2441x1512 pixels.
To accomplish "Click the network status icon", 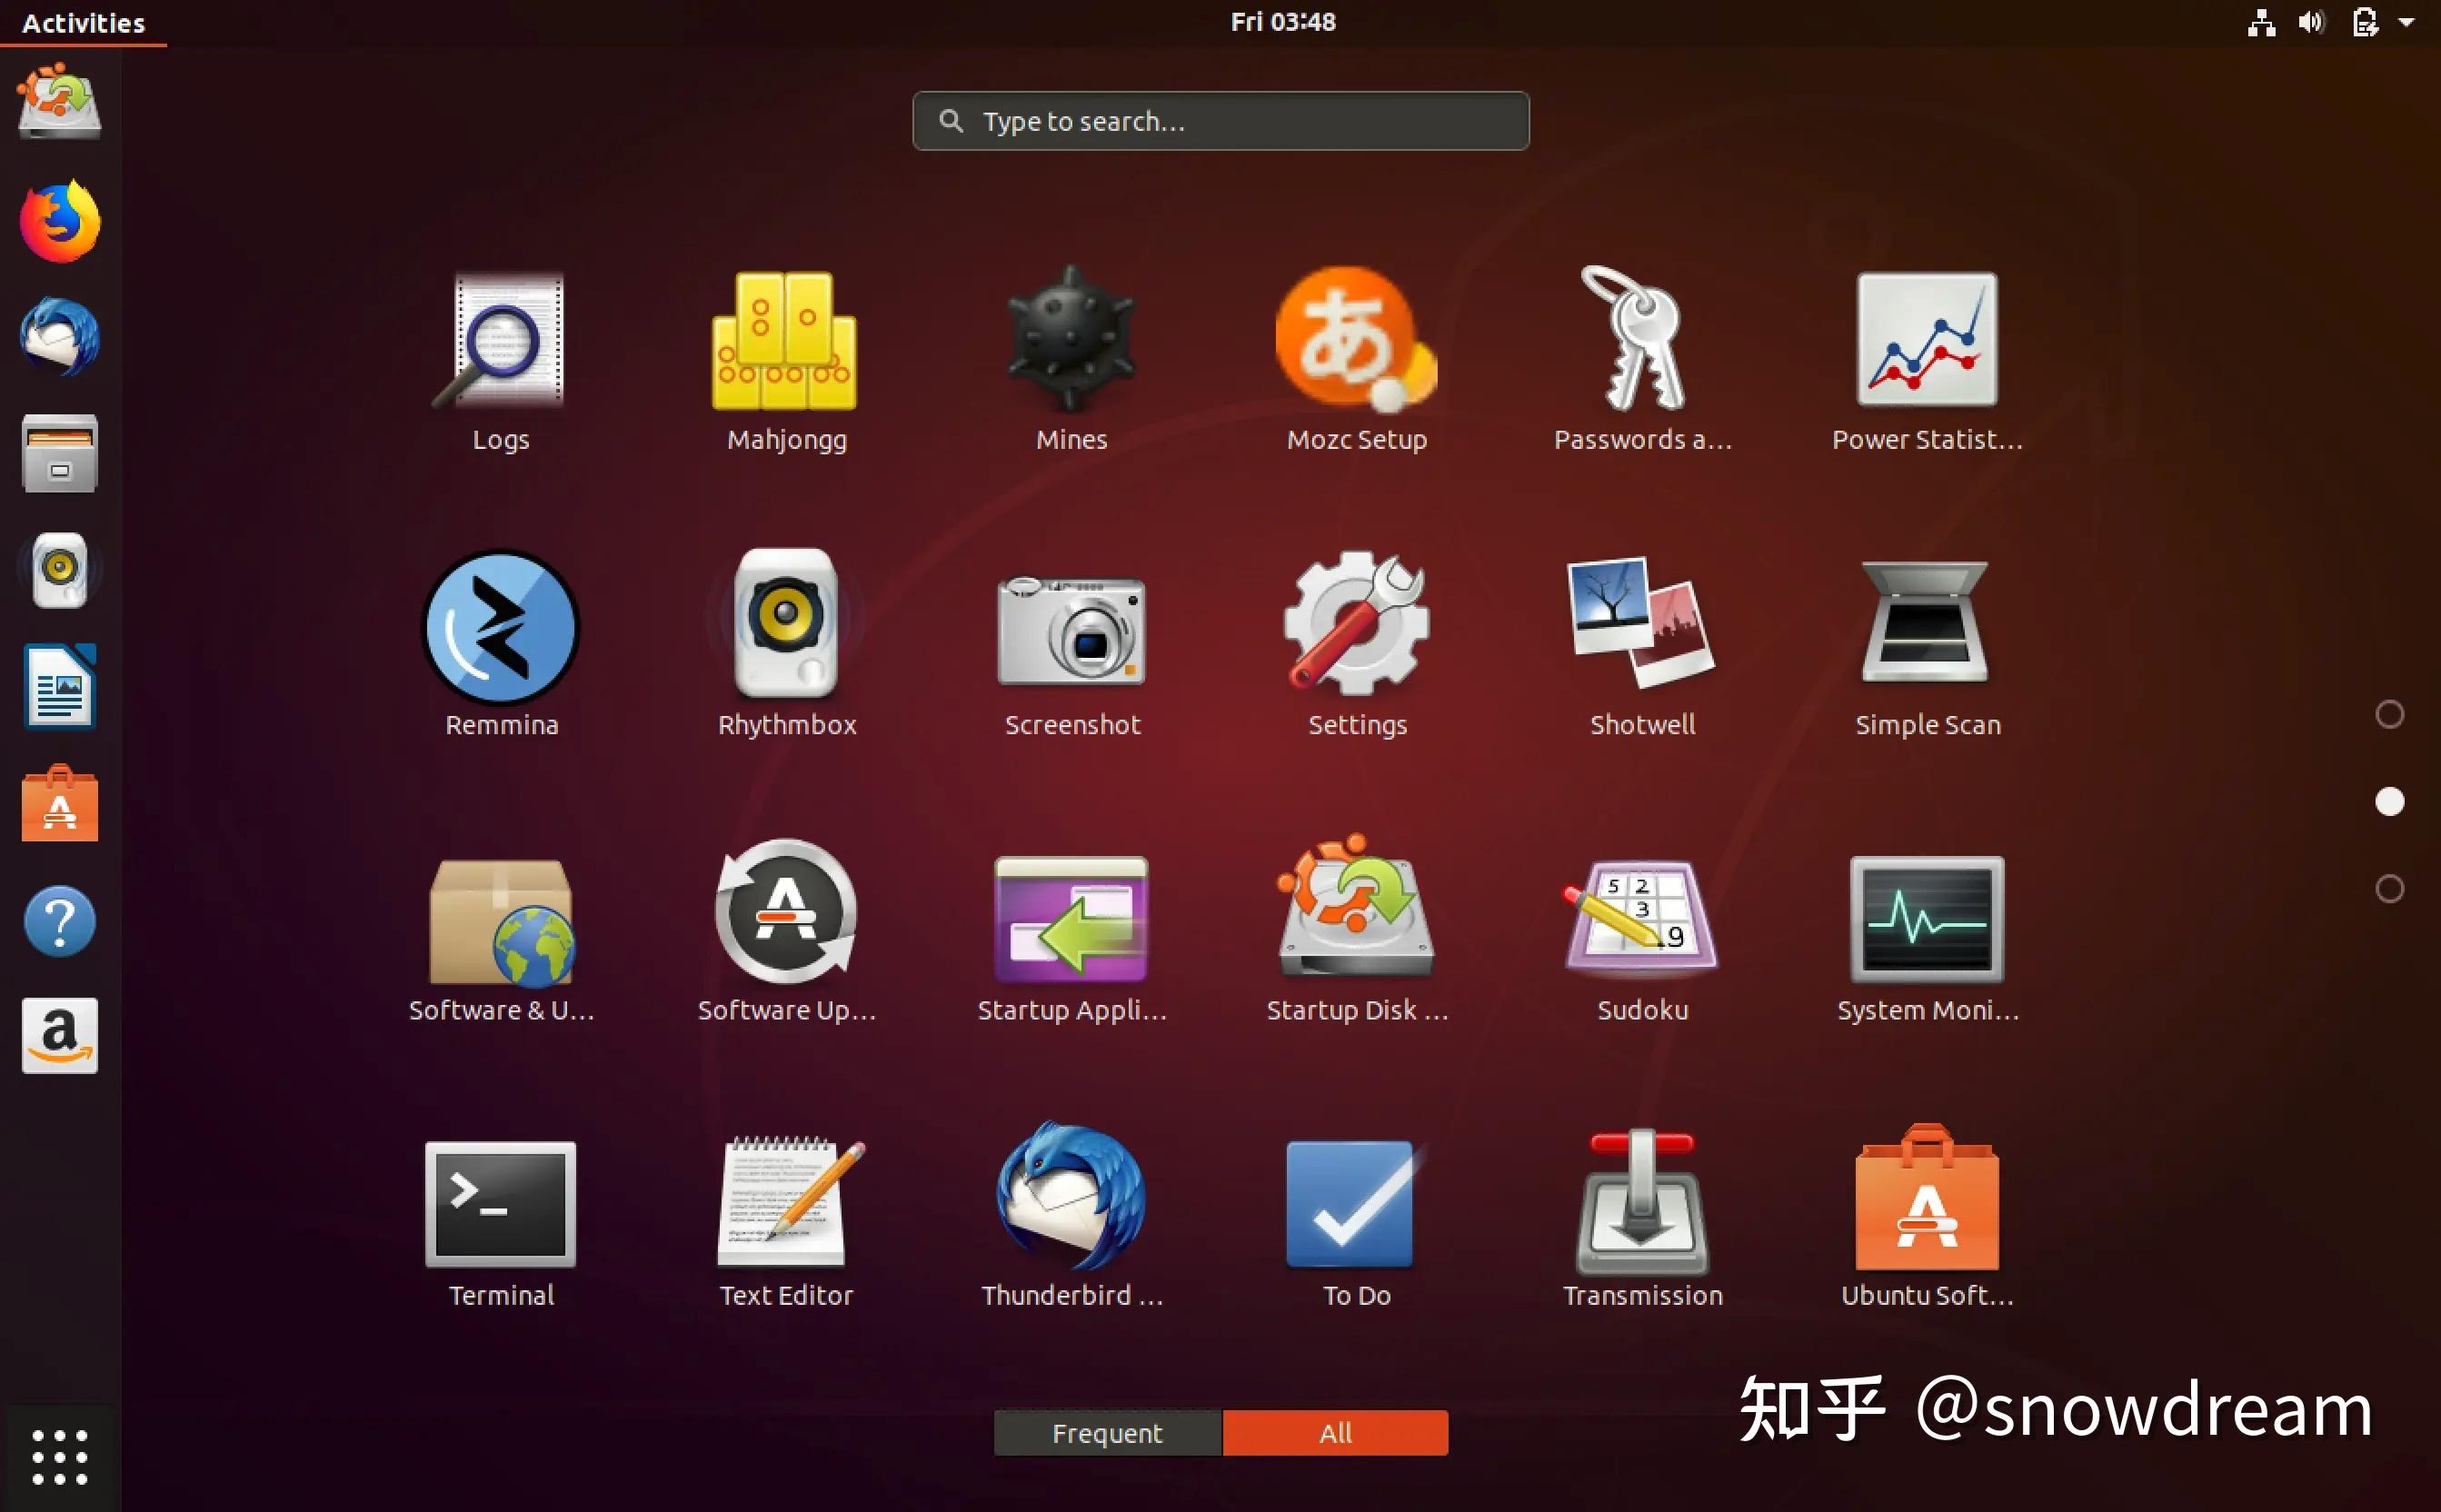I will click(x=2261, y=22).
